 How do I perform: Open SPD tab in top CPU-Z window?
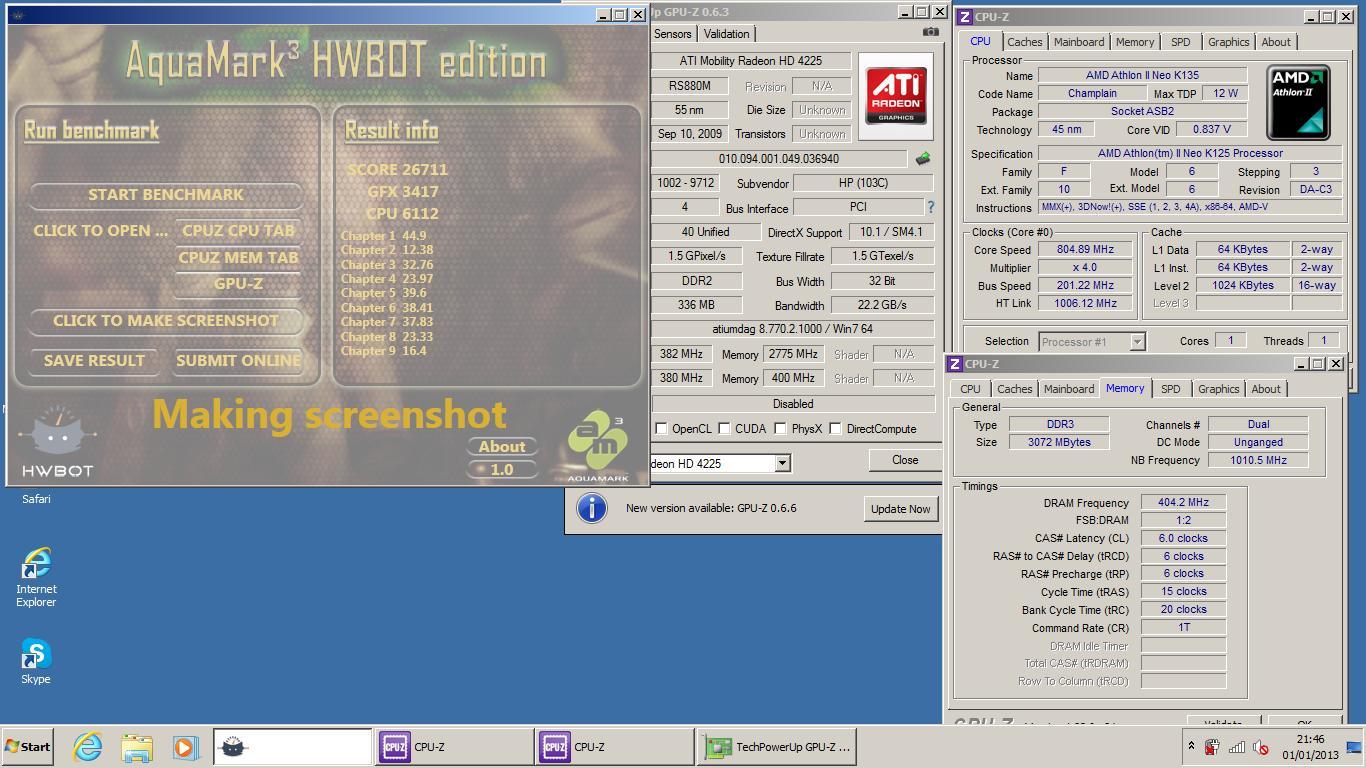click(1181, 42)
